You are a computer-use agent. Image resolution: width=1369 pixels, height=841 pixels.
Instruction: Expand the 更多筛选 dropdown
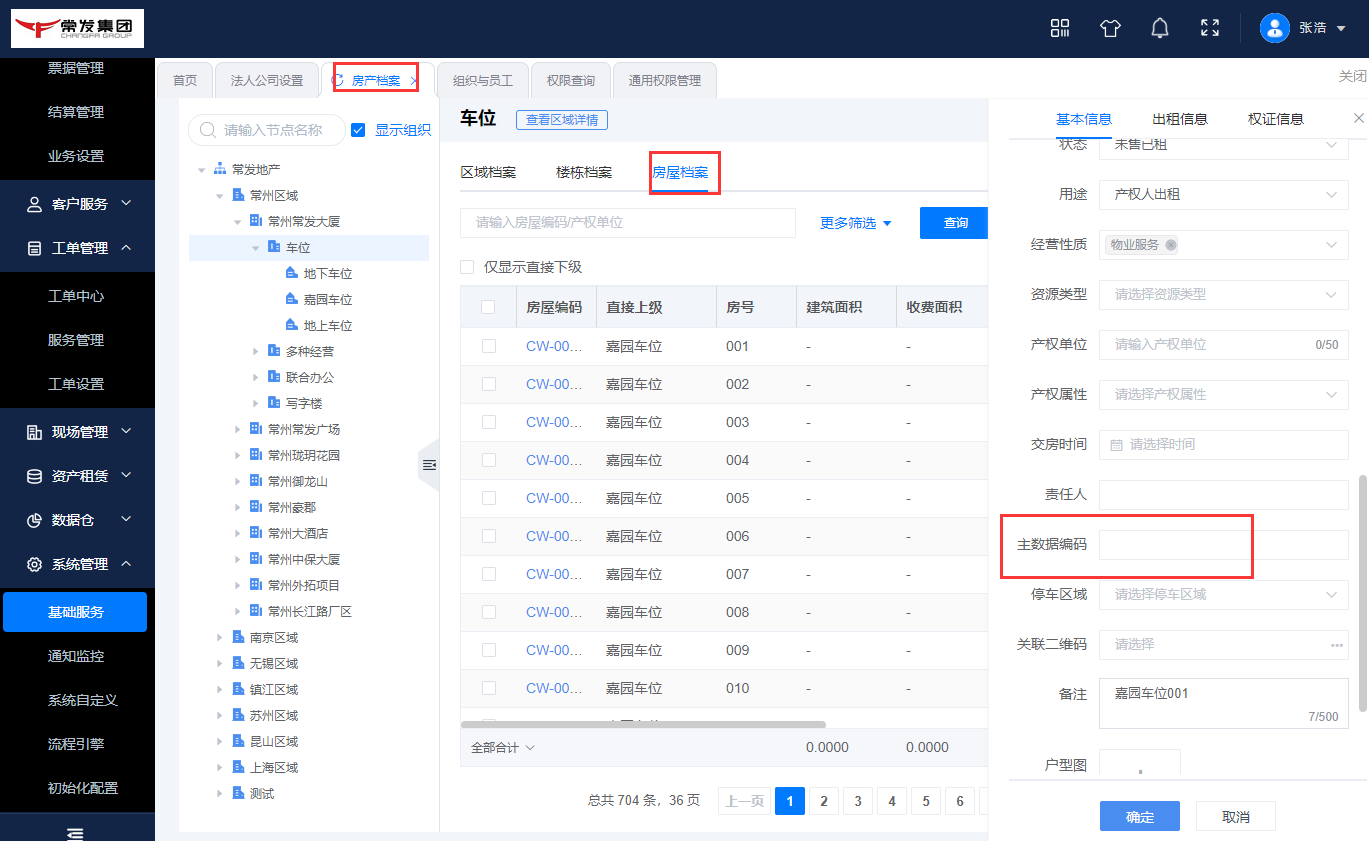[x=855, y=223]
